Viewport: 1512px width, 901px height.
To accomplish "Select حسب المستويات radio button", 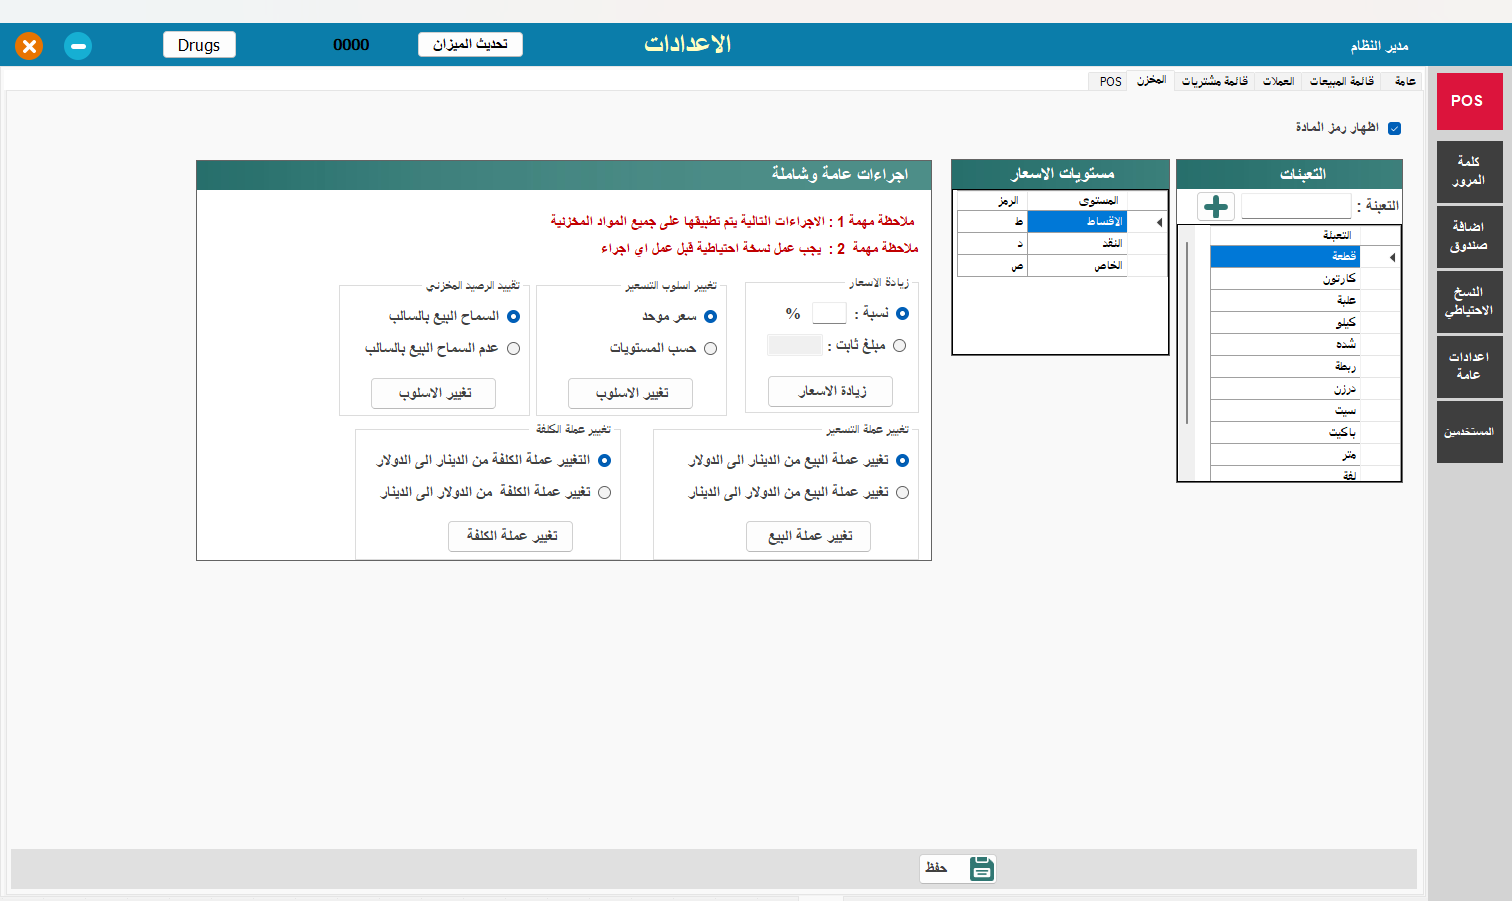I will tap(711, 348).
